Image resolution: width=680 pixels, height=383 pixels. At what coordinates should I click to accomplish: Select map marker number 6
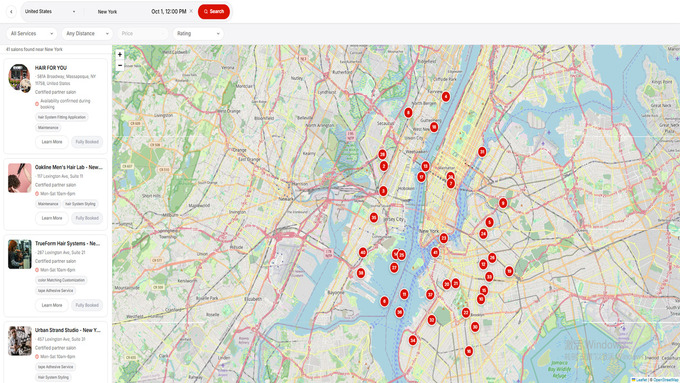(x=384, y=301)
